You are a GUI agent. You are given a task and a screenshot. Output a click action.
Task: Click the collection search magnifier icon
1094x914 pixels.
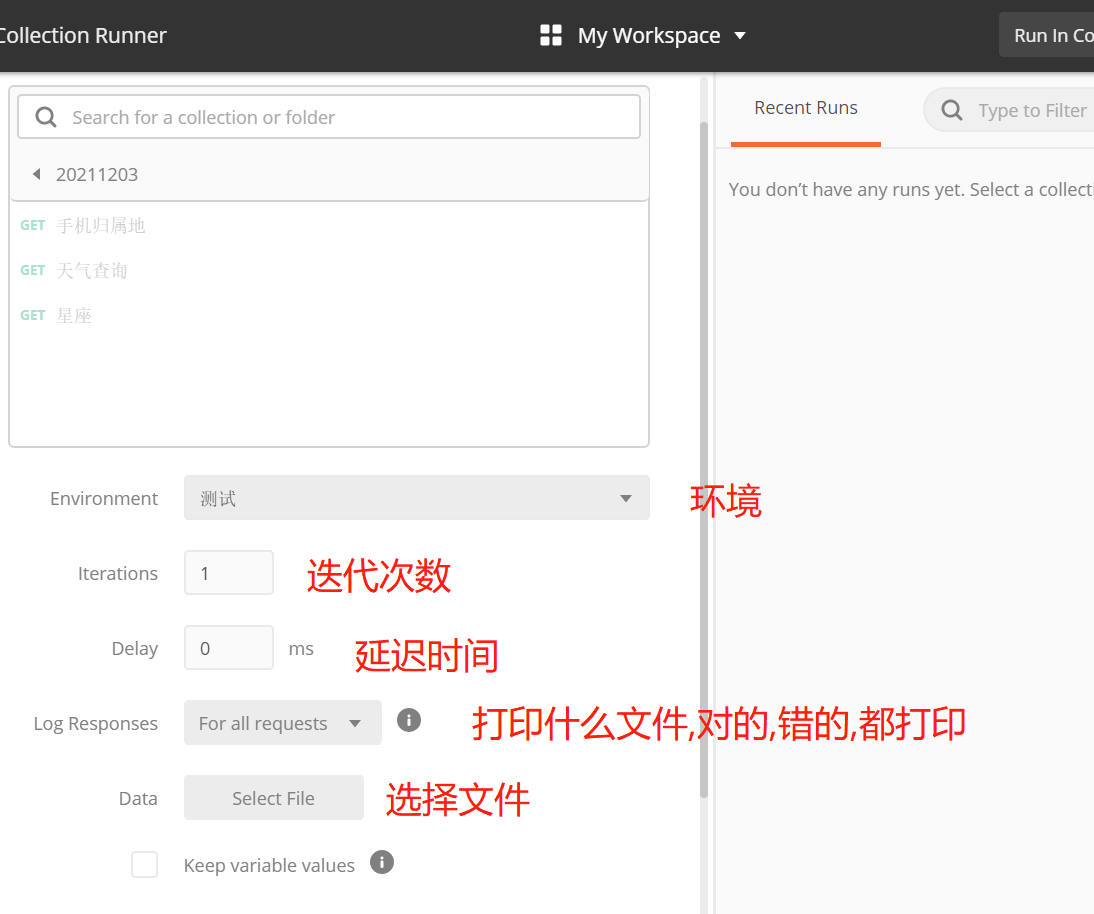point(46,117)
